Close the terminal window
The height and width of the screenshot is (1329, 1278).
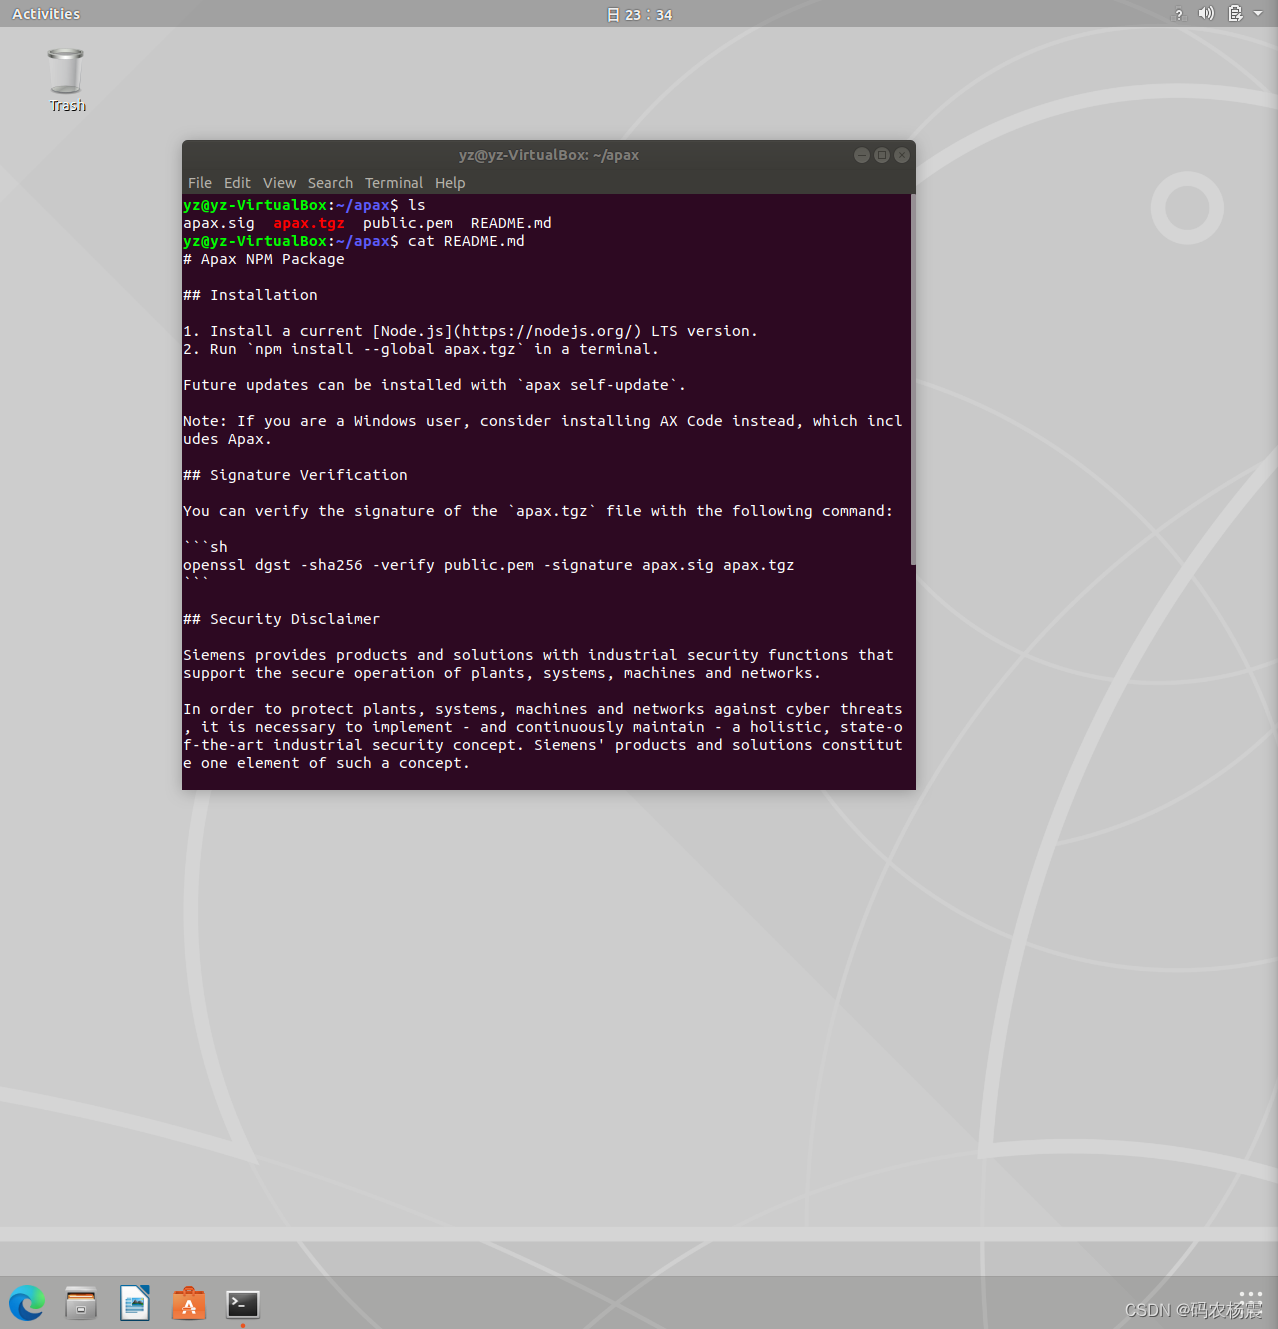(x=902, y=155)
